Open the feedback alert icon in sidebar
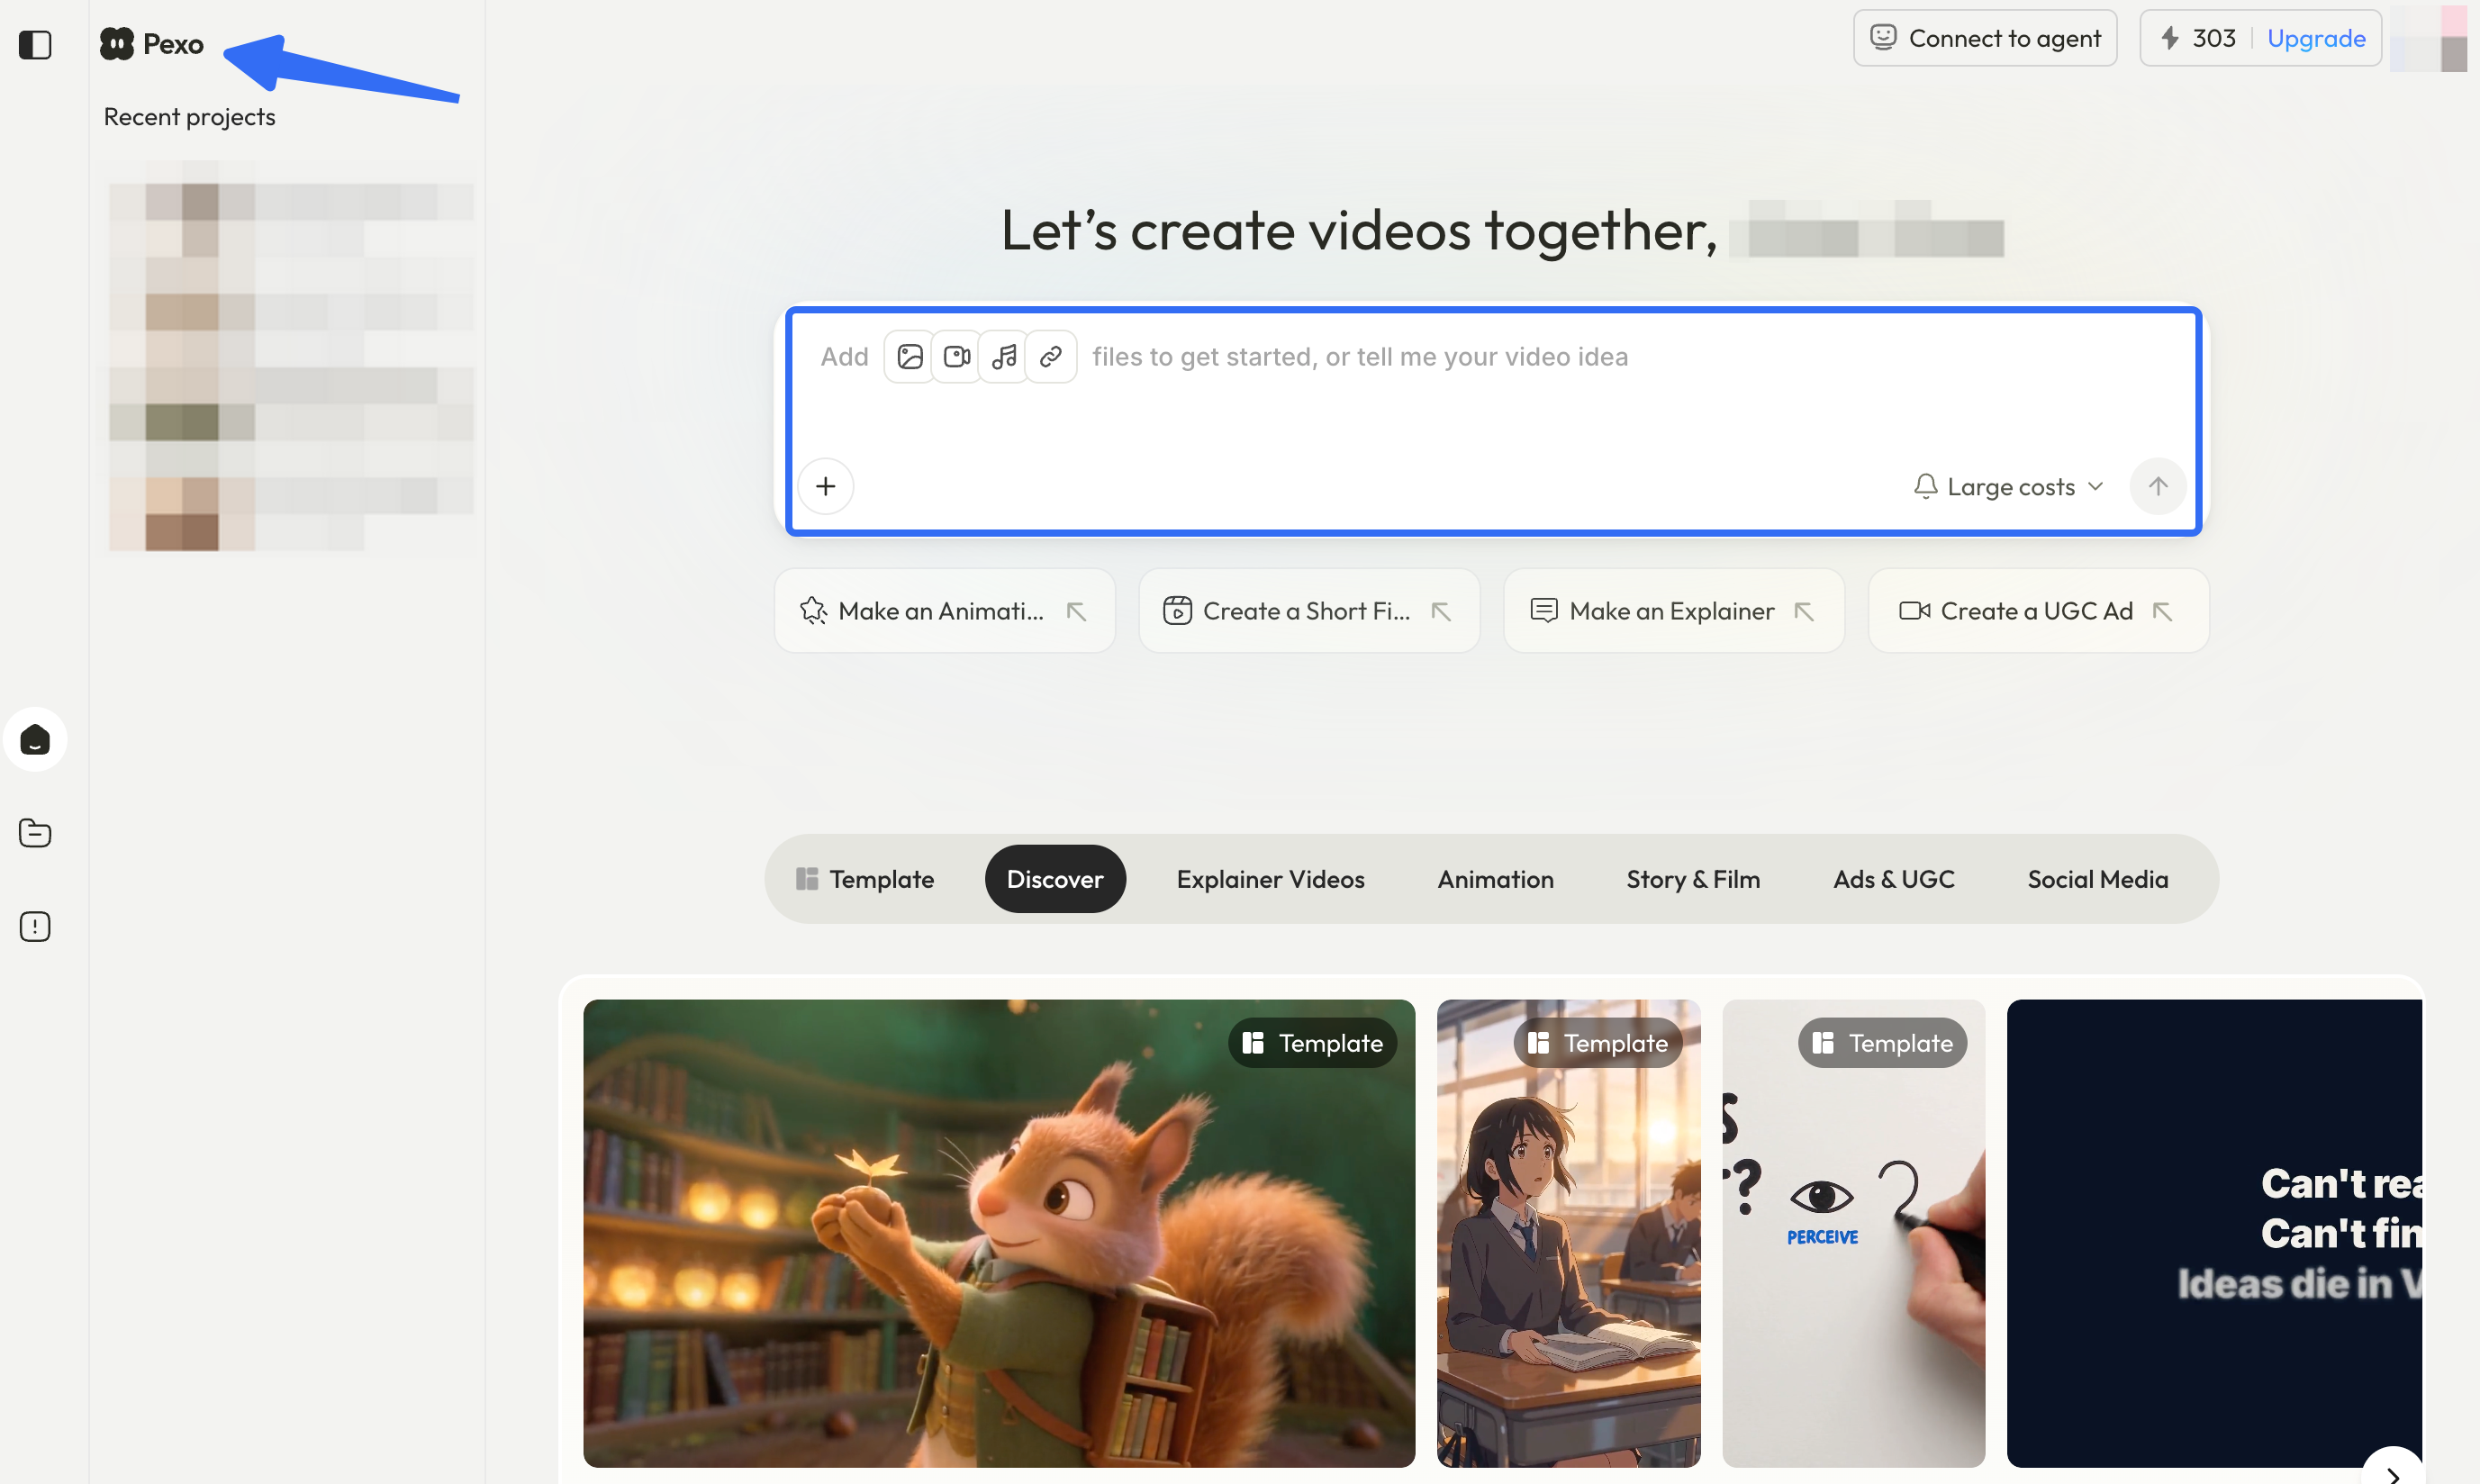The width and height of the screenshot is (2480, 1484). point(35,926)
